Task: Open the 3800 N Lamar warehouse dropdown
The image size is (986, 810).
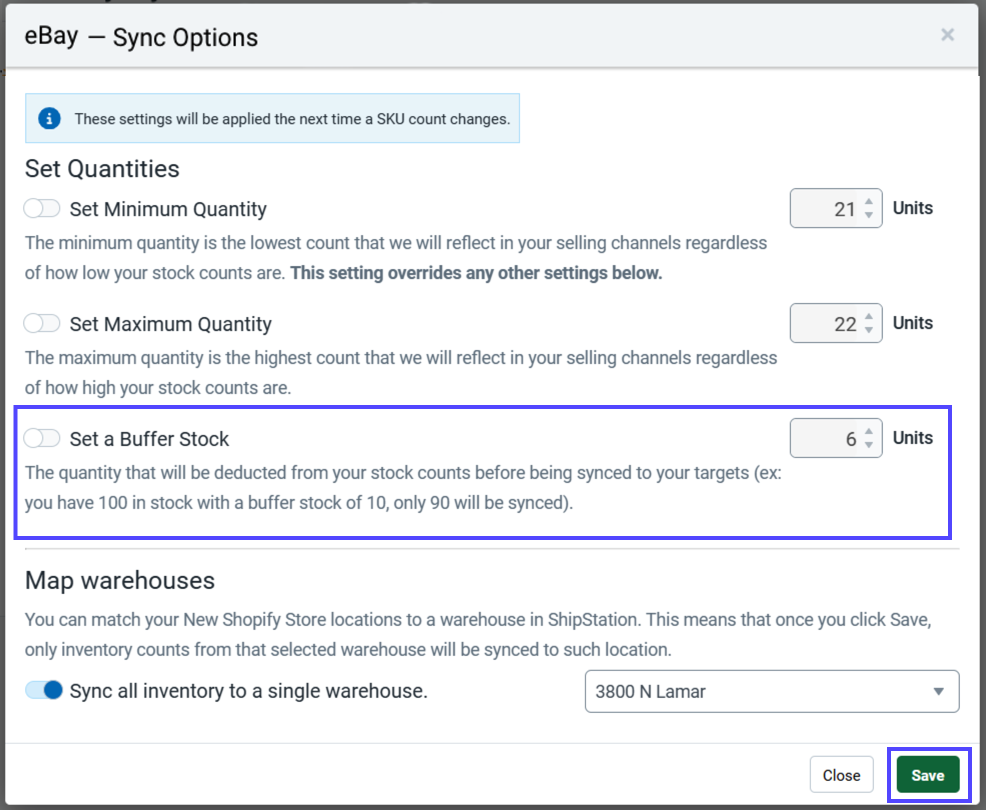Action: point(772,691)
